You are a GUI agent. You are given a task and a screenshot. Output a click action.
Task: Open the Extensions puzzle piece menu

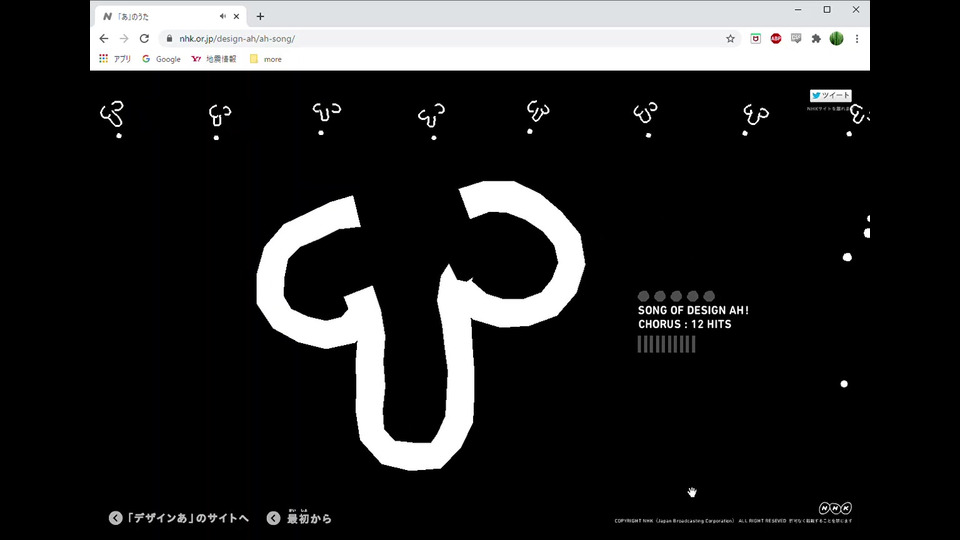tap(816, 39)
